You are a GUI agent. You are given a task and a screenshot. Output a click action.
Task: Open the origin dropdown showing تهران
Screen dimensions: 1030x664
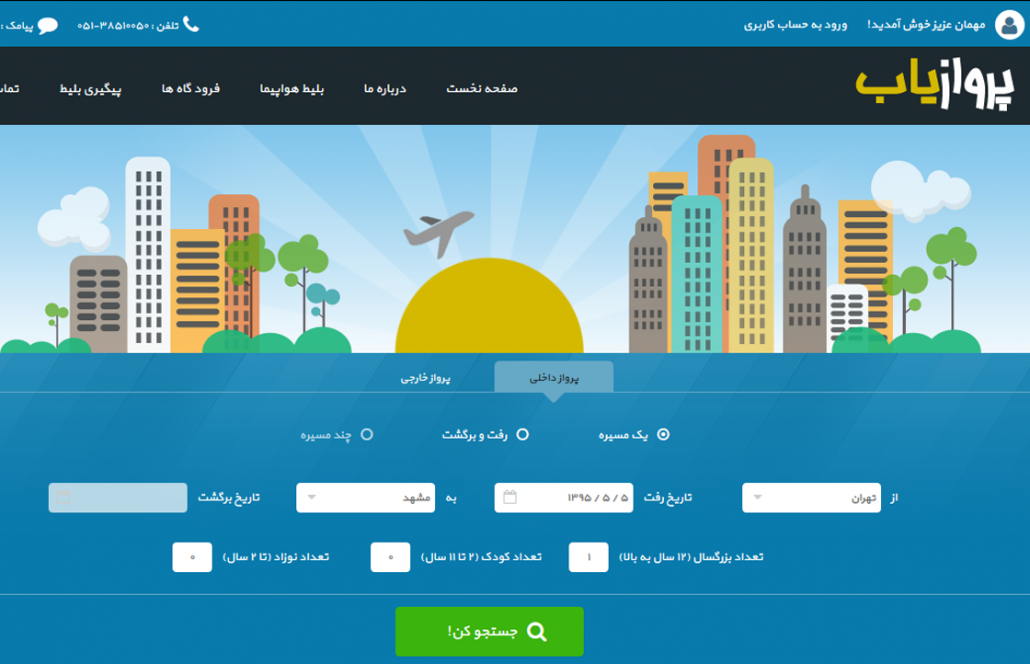click(x=810, y=497)
